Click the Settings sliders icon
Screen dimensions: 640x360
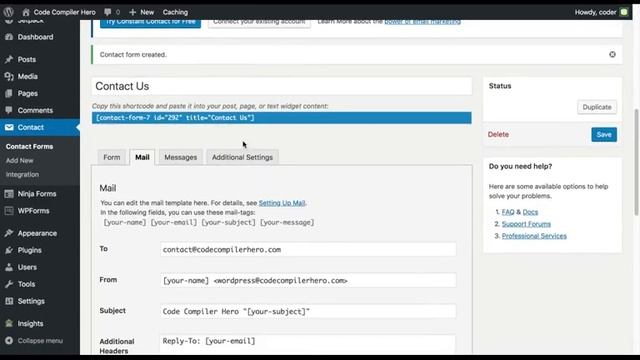(9, 301)
